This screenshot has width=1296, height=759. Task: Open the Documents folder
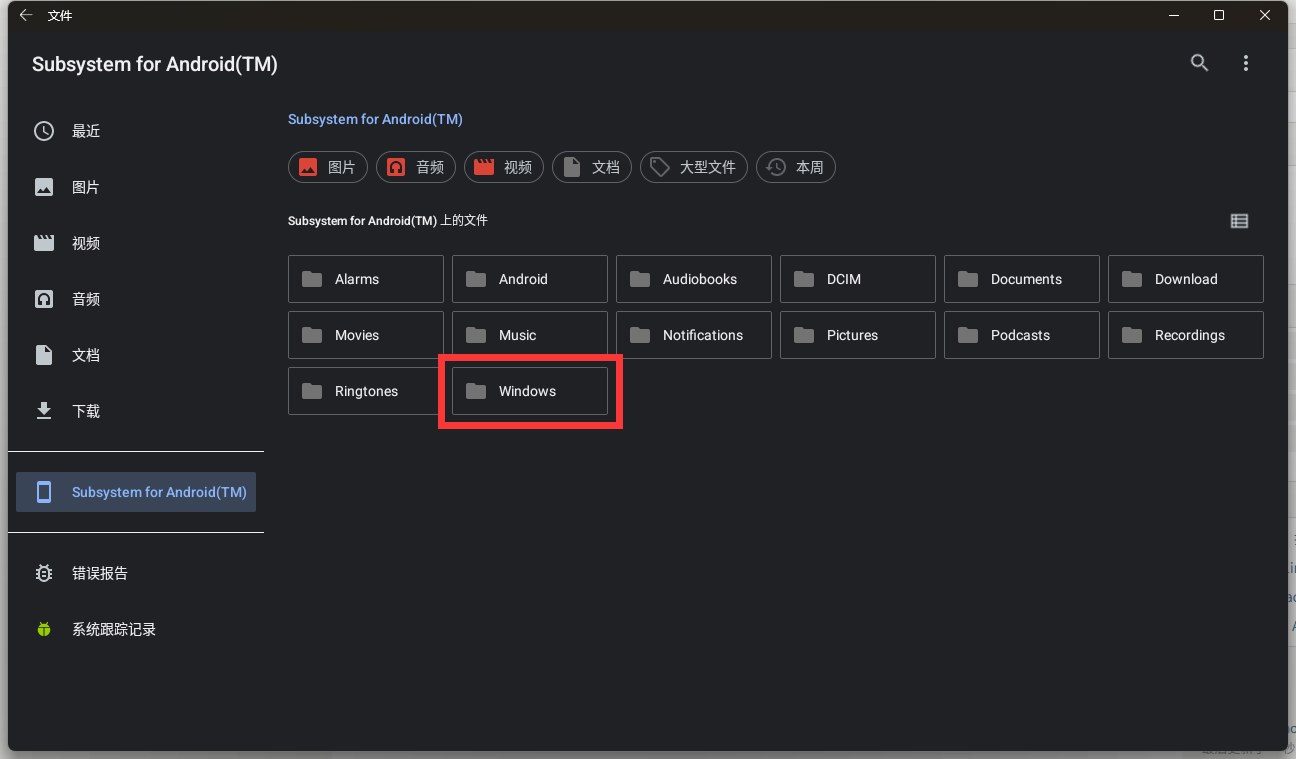coord(1022,279)
